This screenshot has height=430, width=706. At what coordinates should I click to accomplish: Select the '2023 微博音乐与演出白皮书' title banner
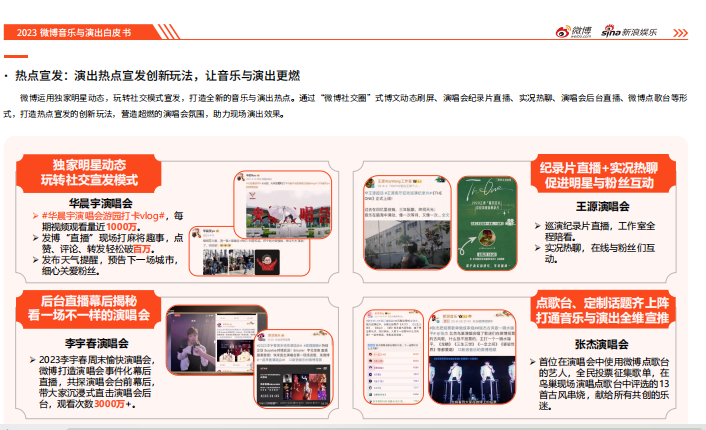[74, 32]
